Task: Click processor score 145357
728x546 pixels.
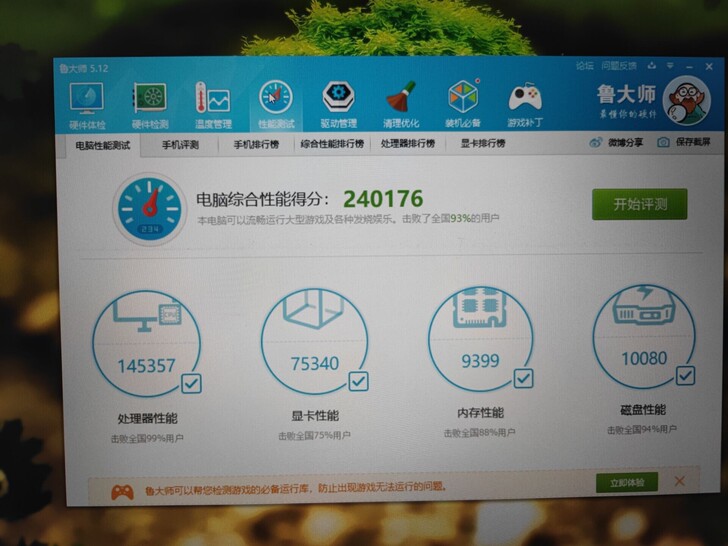Action: pyautogui.click(x=146, y=366)
